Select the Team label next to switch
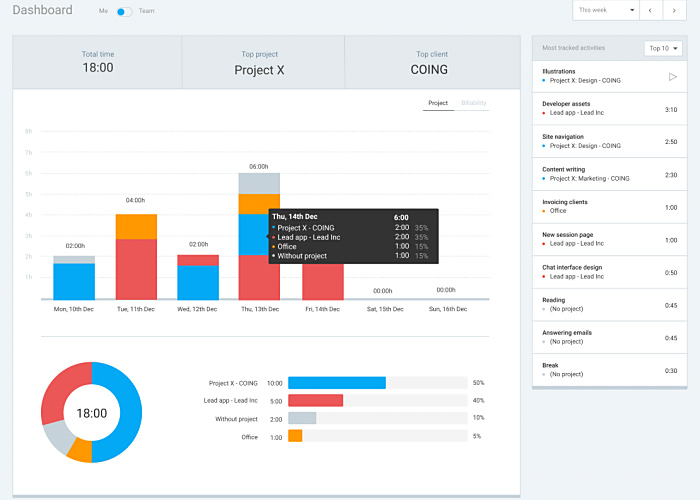The image size is (700, 500). tap(147, 11)
